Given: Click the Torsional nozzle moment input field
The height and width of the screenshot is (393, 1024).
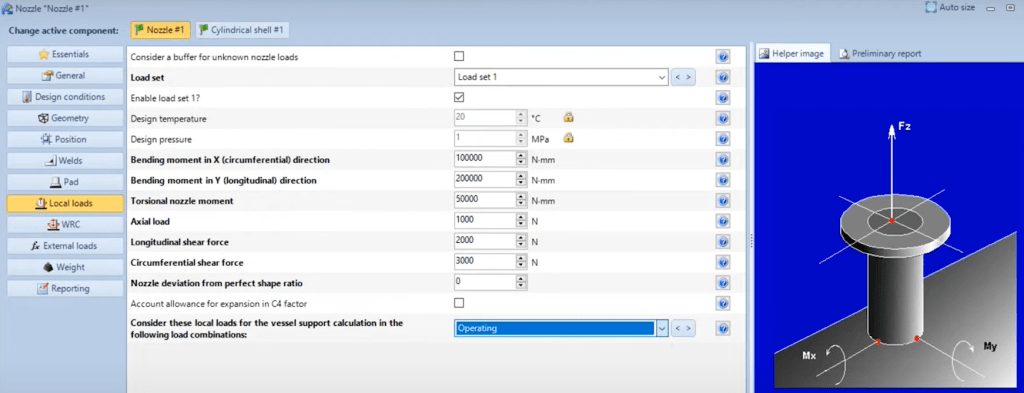Looking at the screenshot, I should point(485,200).
